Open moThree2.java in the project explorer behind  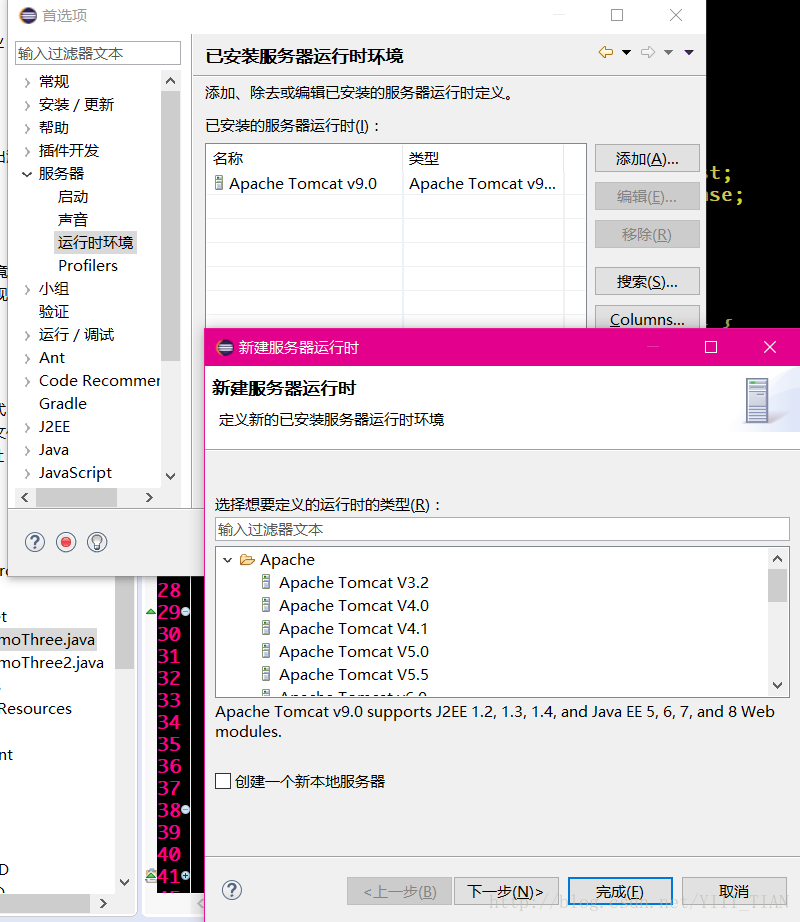[52, 663]
